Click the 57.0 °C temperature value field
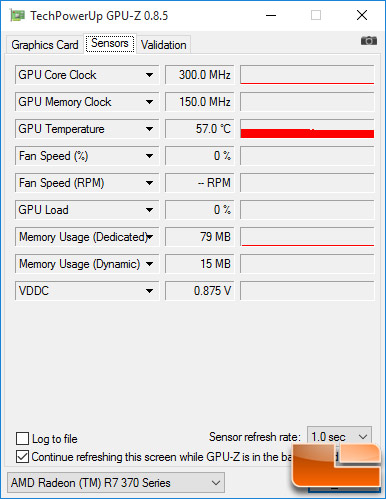Viewport: 386px width, 499px height. pos(200,129)
